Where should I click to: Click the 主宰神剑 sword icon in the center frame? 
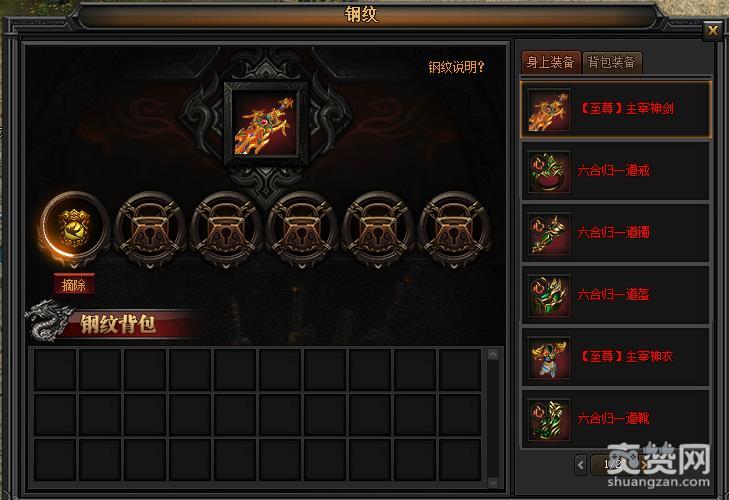(265, 124)
